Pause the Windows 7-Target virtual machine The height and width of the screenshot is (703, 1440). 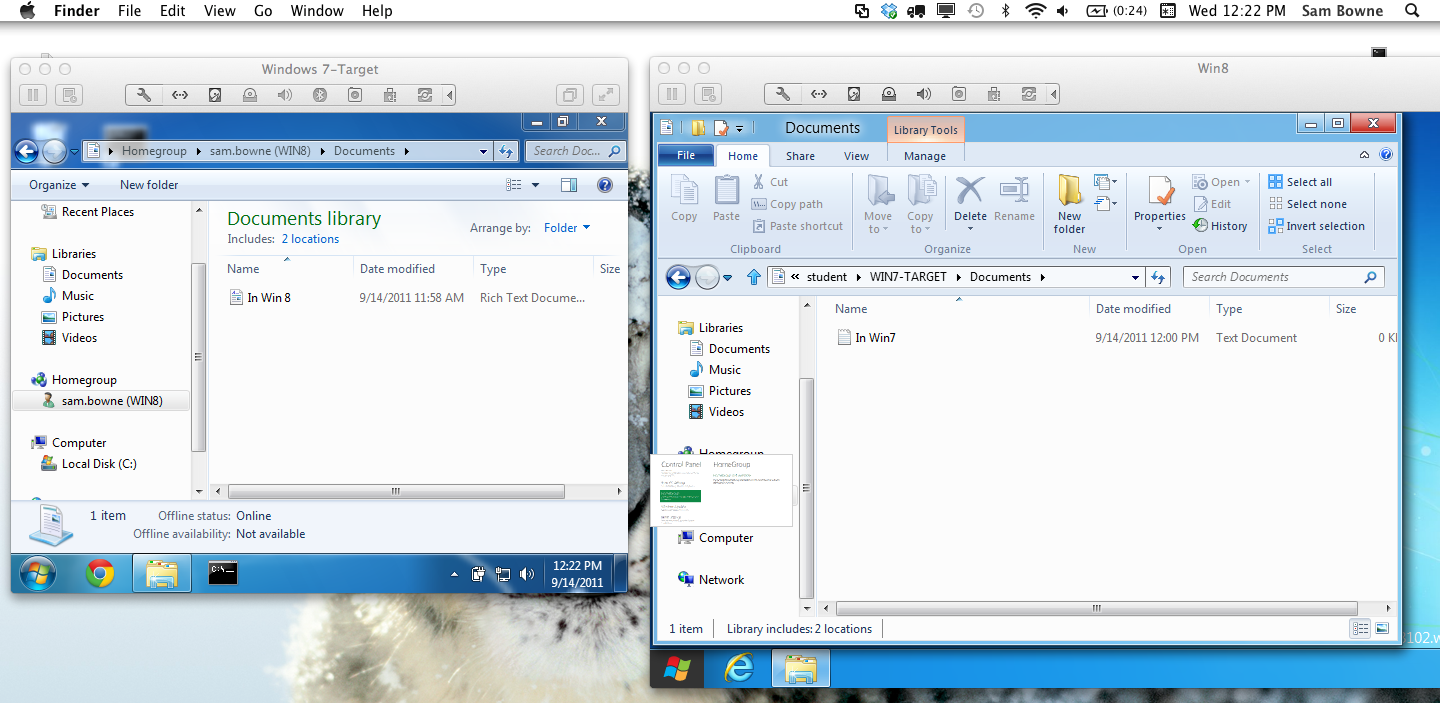(x=32, y=95)
